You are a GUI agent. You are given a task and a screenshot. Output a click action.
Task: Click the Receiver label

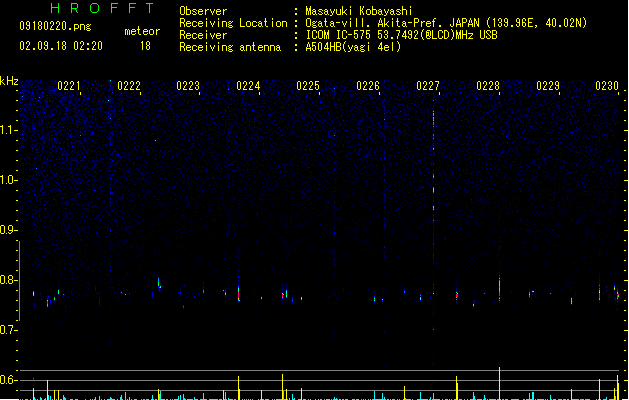pos(203,35)
